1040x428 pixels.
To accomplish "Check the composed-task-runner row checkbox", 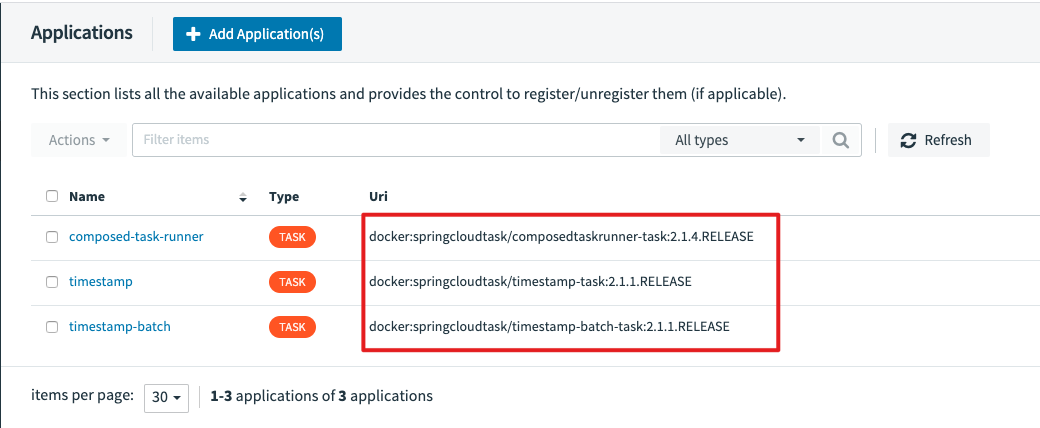I will tap(52, 237).
